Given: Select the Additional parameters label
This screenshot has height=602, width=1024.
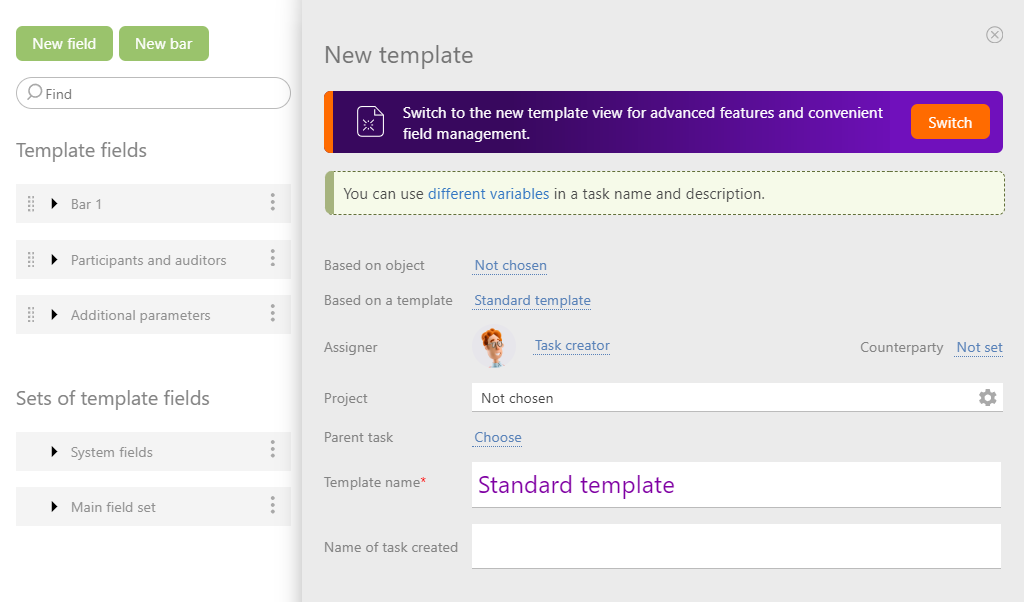Looking at the screenshot, I should coord(140,315).
